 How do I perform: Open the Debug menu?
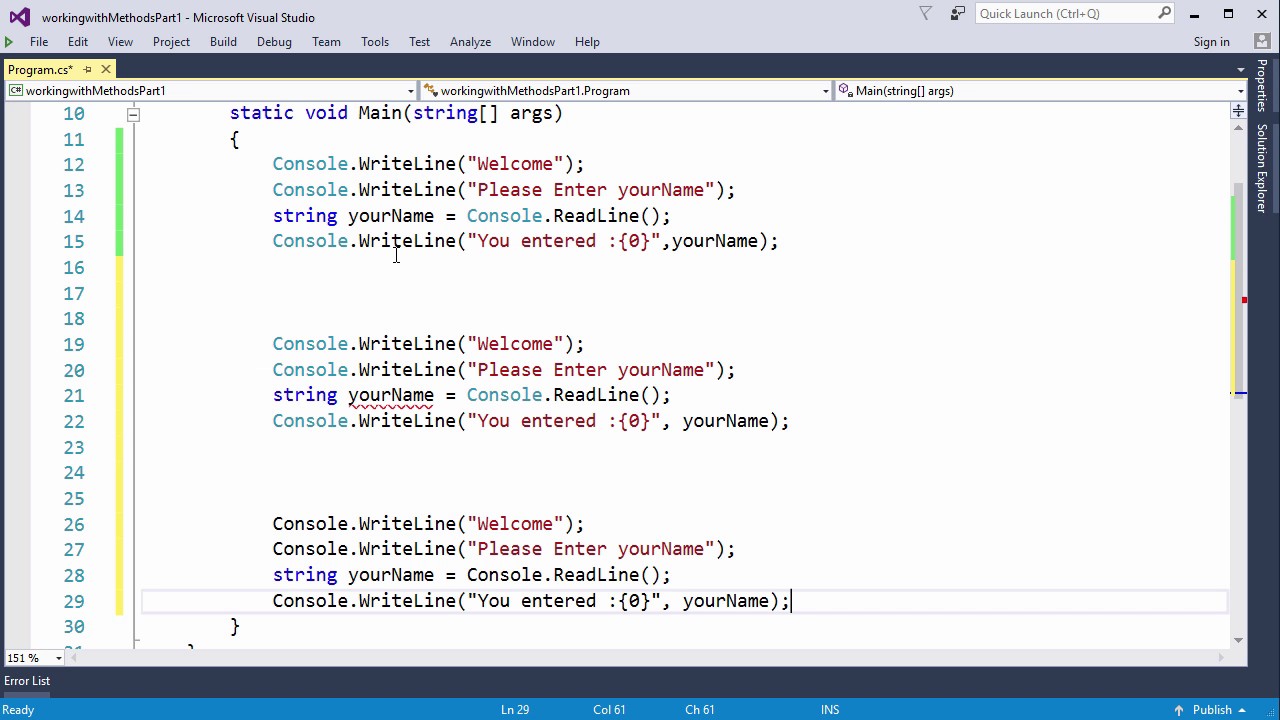click(274, 41)
